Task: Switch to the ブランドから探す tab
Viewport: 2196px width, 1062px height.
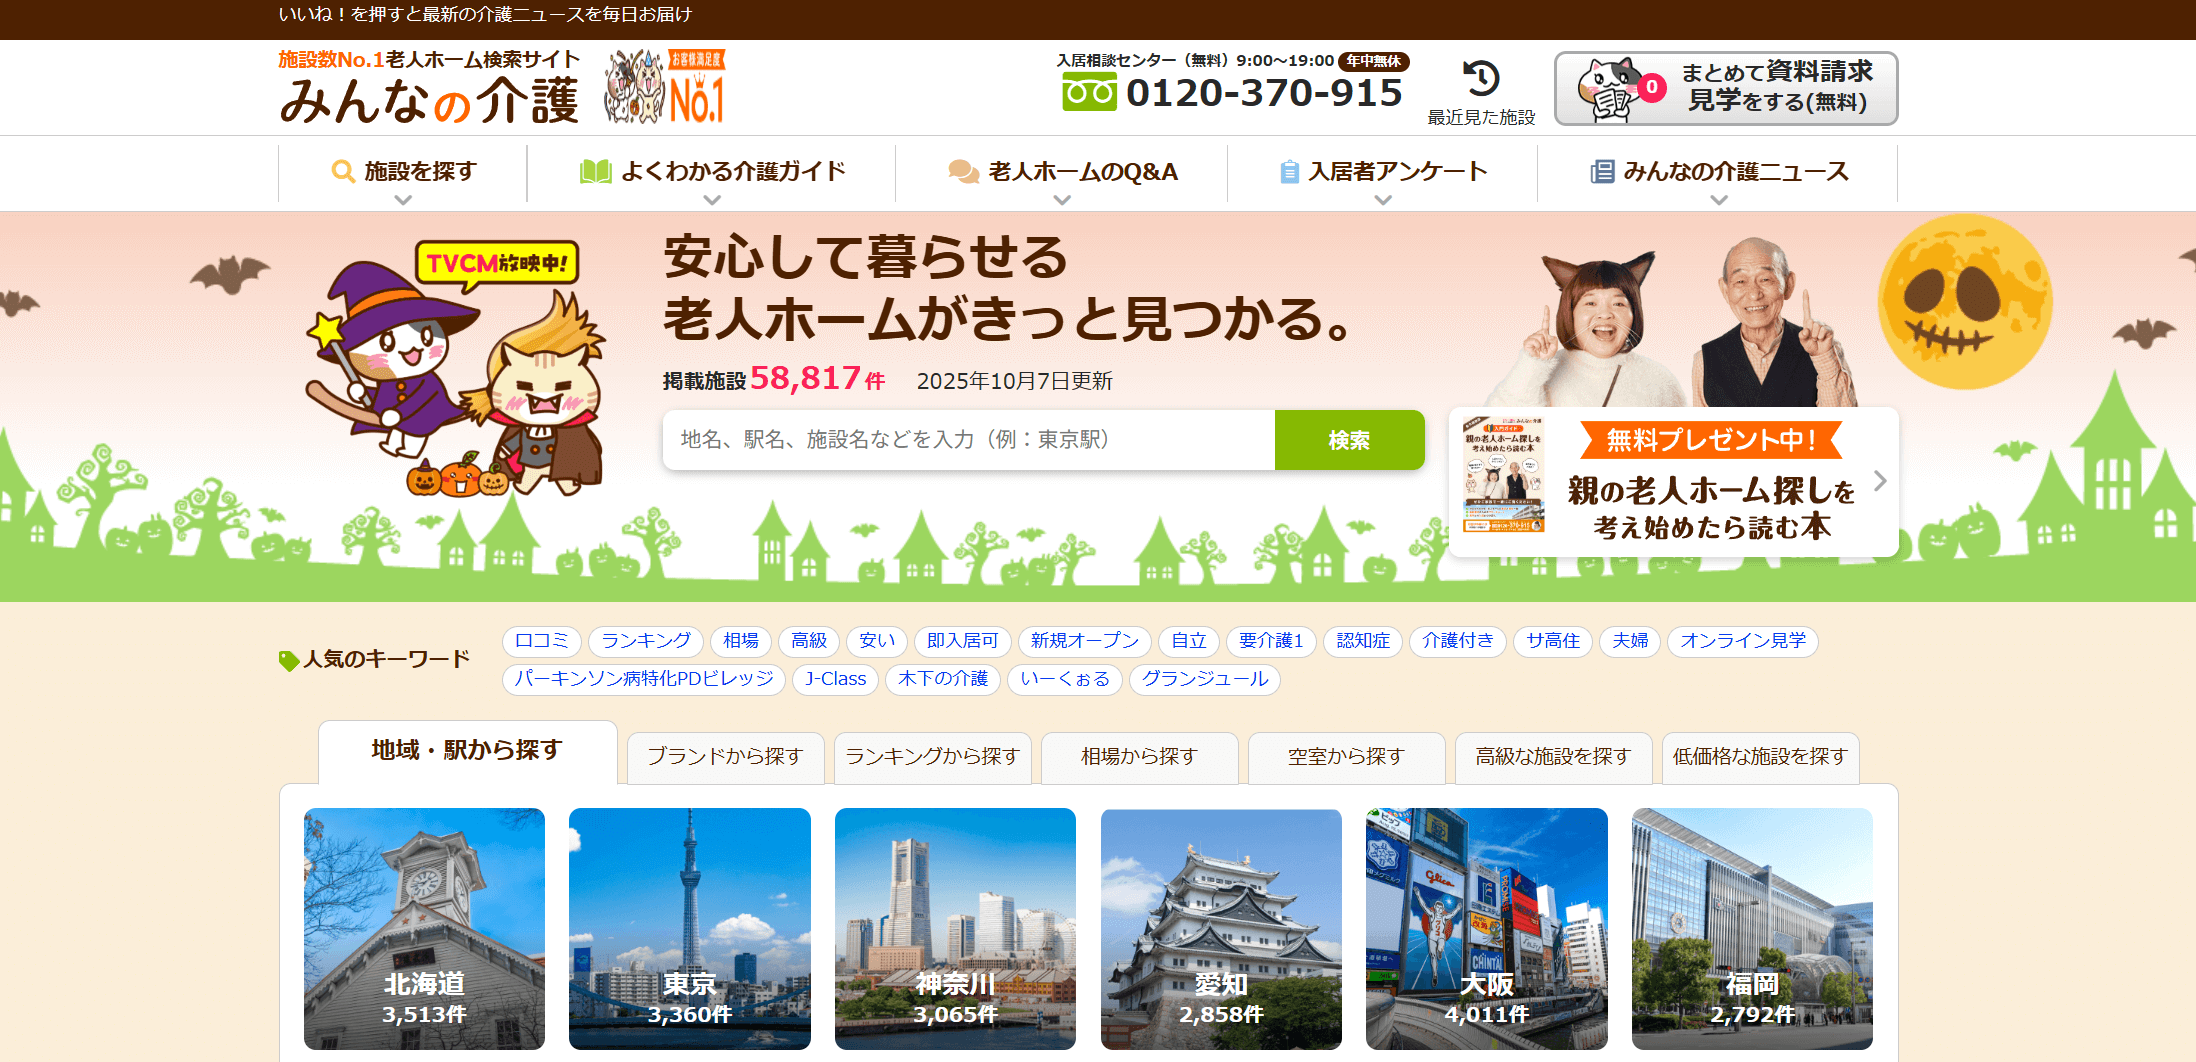Action: [x=726, y=757]
